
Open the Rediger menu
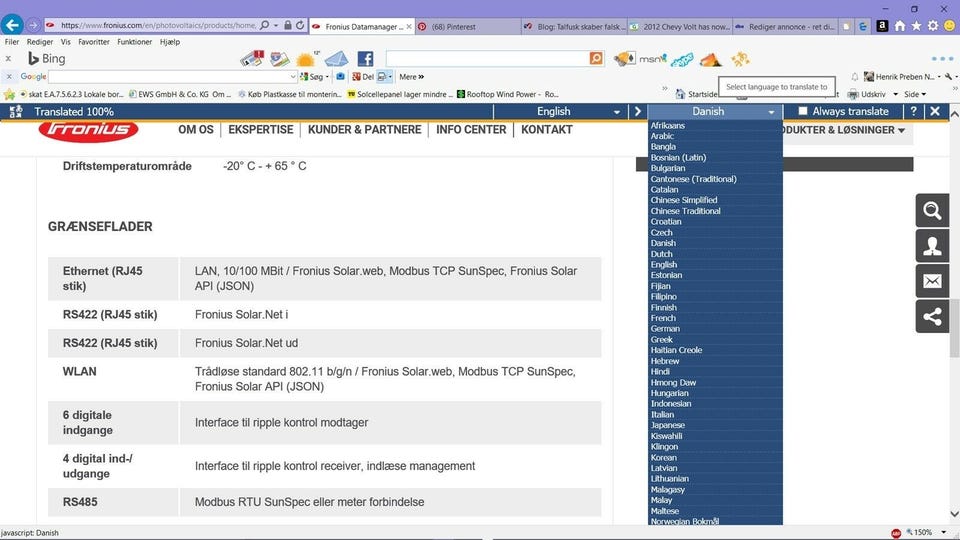tap(40, 42)
